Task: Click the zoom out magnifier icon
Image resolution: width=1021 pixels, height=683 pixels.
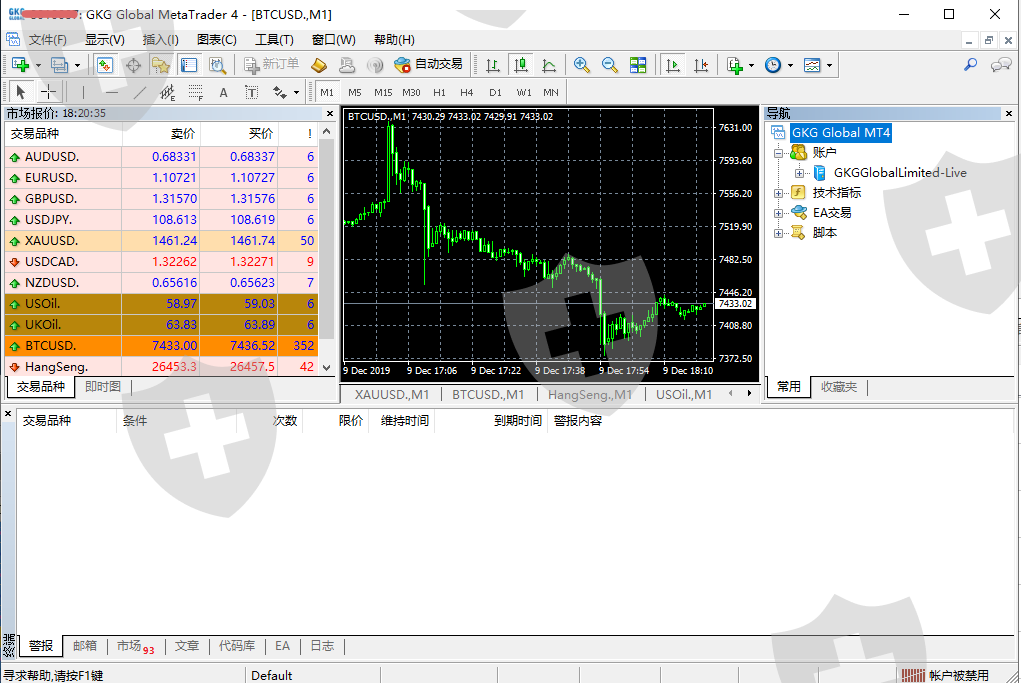Action: tap(610, 65)
